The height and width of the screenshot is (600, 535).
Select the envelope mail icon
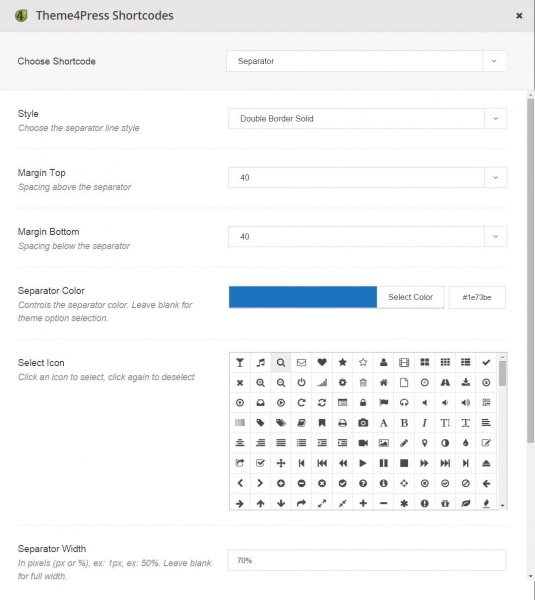click(302, 362)
